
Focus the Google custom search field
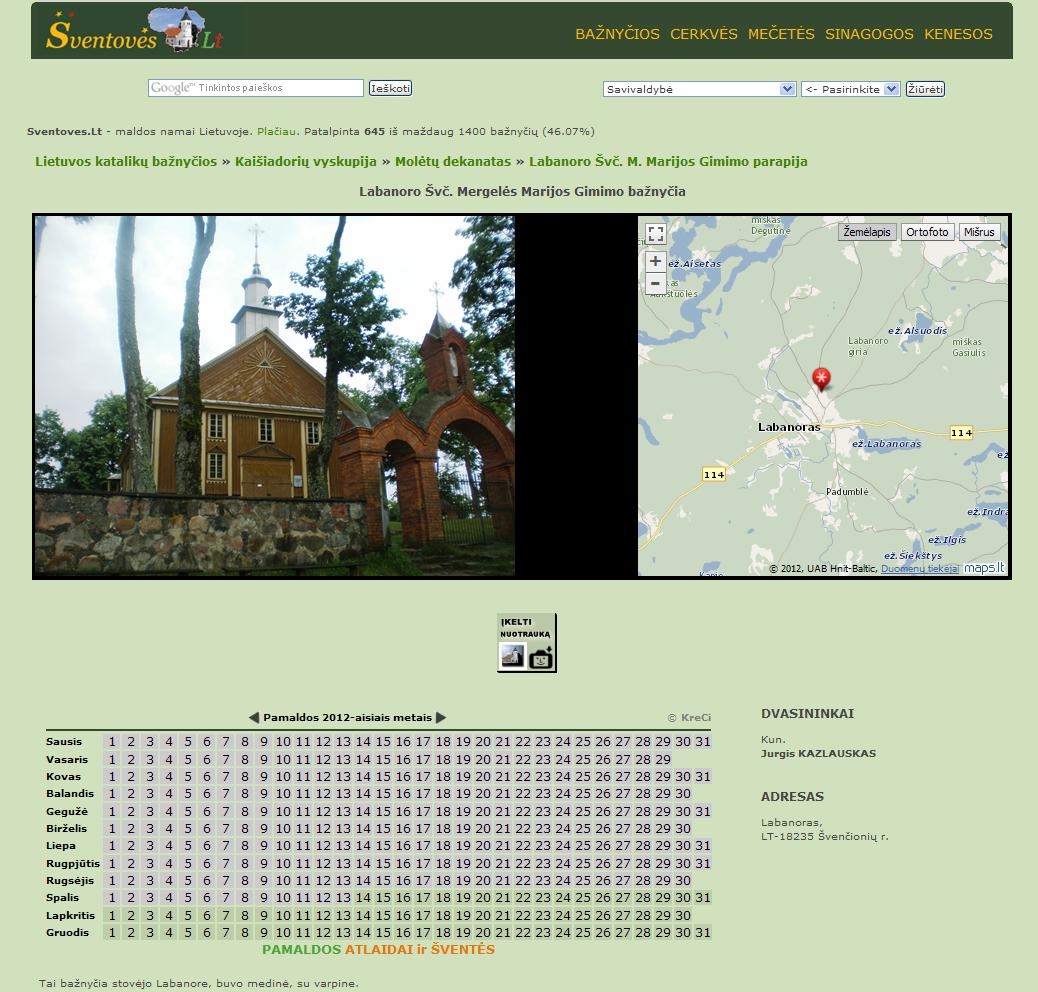[256, 88]
